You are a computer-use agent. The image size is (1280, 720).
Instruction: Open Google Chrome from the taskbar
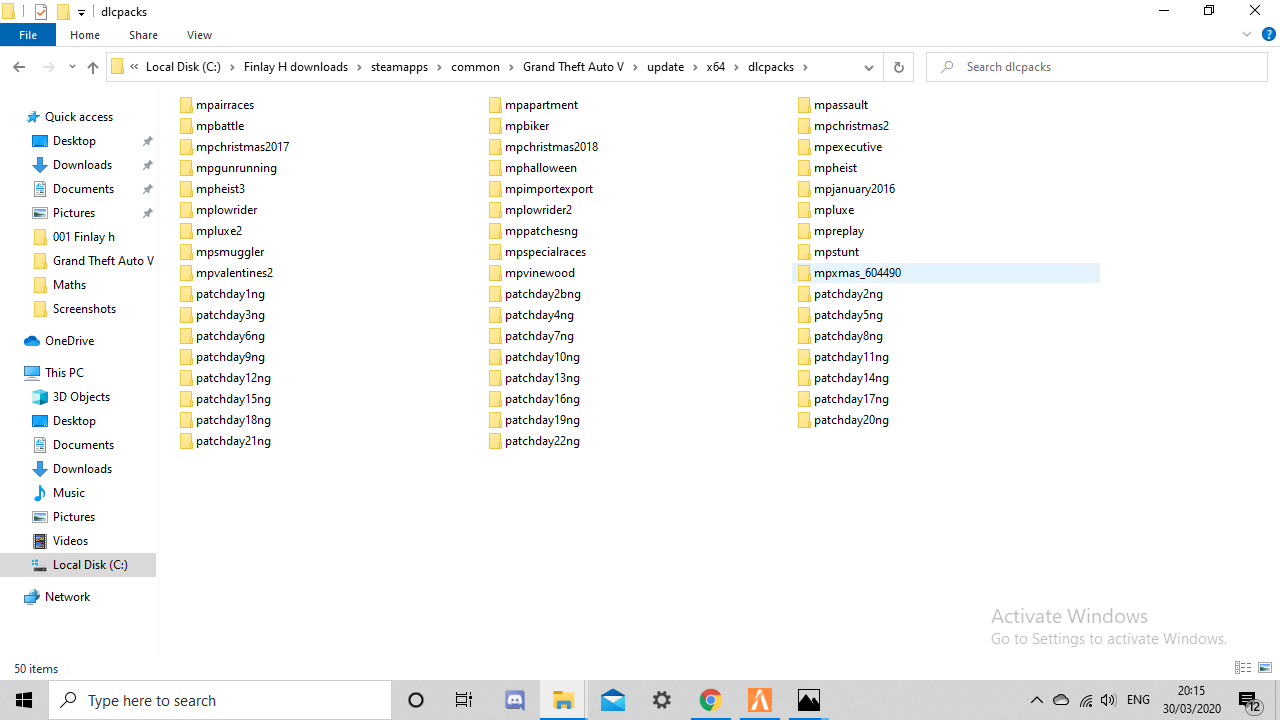pos(710,700)
